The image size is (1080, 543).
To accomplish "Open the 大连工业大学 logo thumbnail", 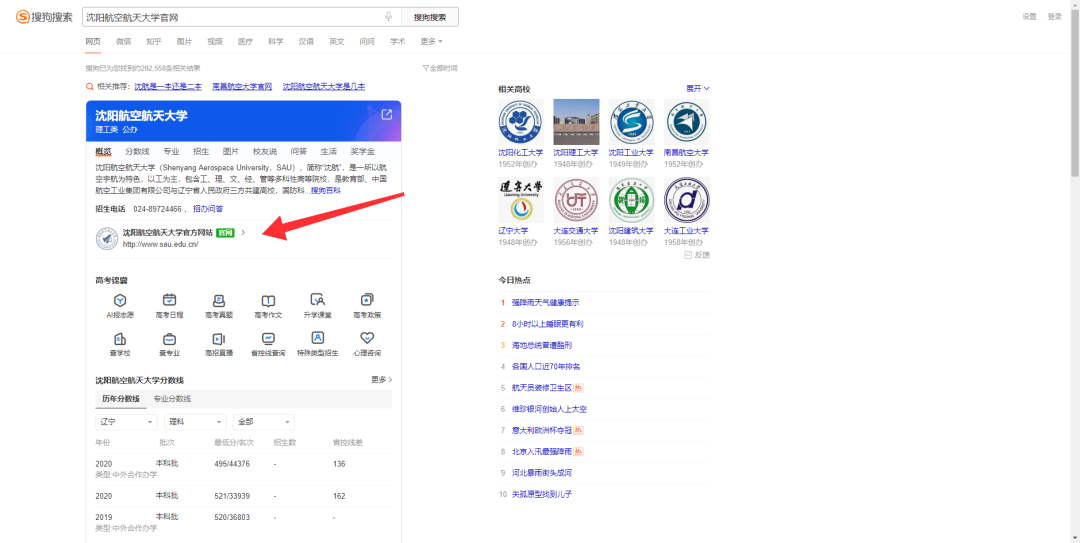I will (687, 200).
